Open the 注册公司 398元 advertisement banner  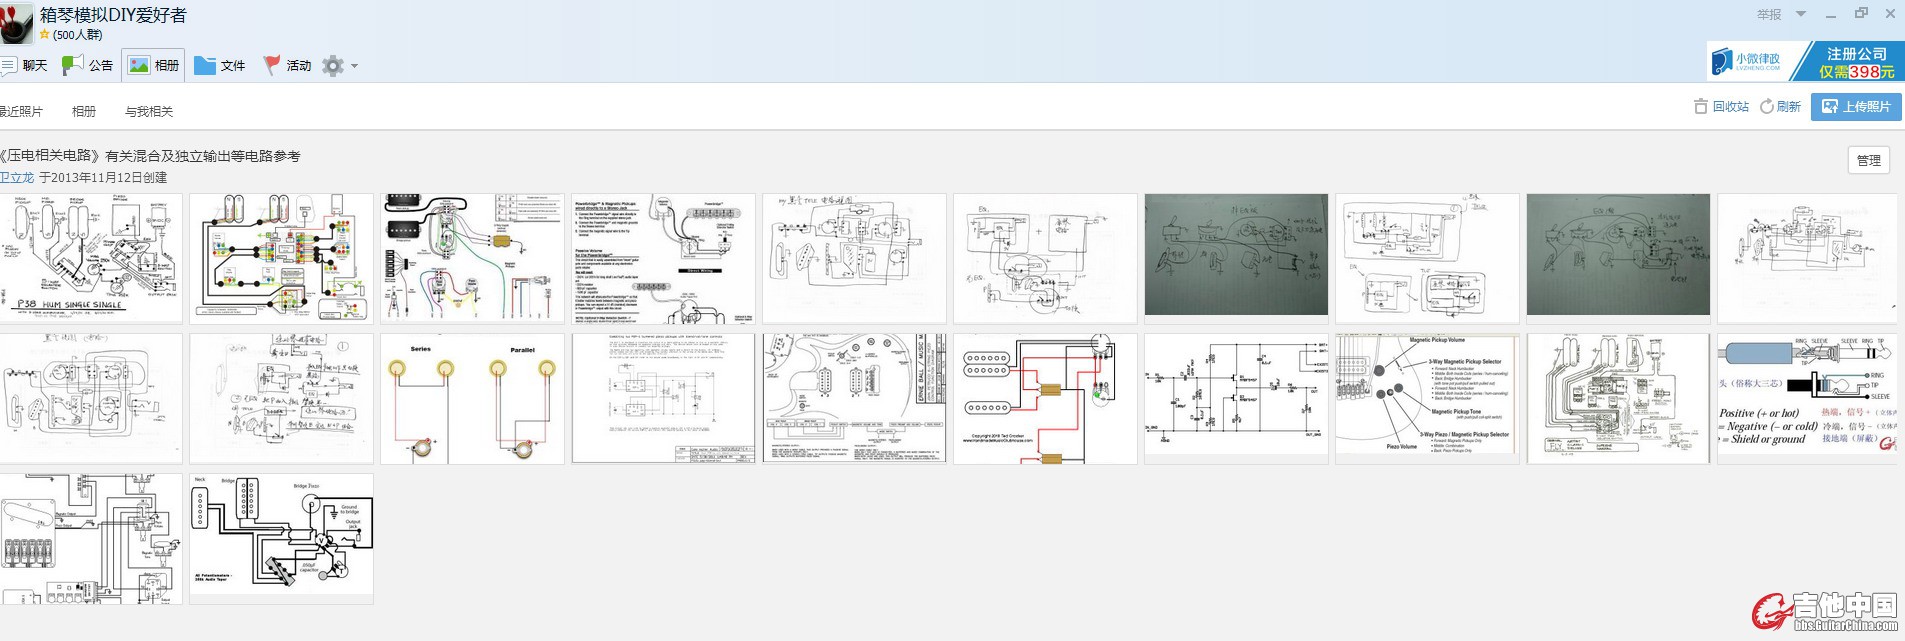(1805, 62)
